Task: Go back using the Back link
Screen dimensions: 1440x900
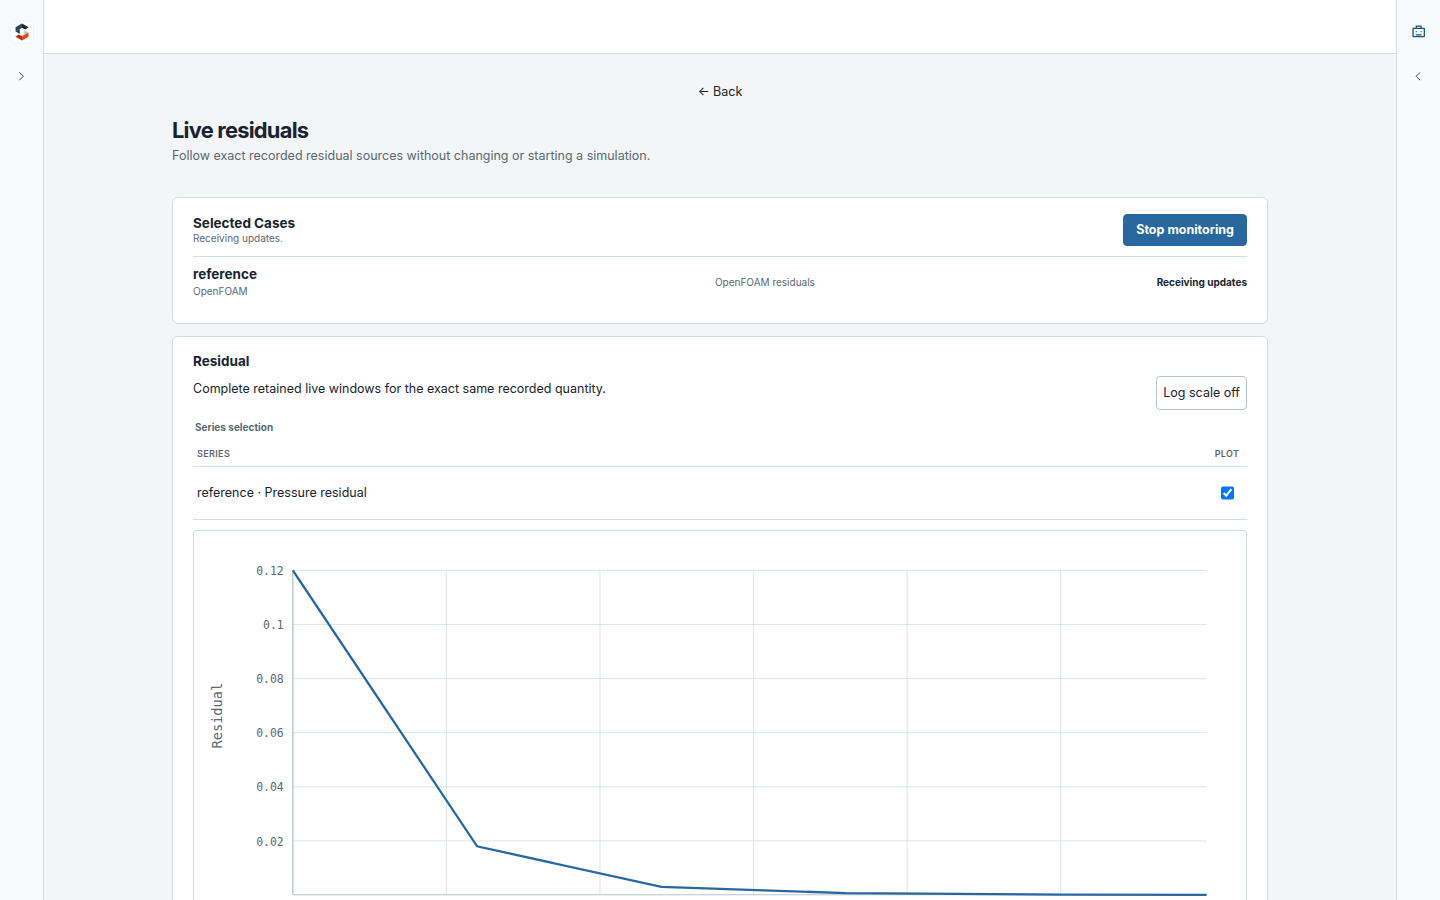Action: pos(720,91)
